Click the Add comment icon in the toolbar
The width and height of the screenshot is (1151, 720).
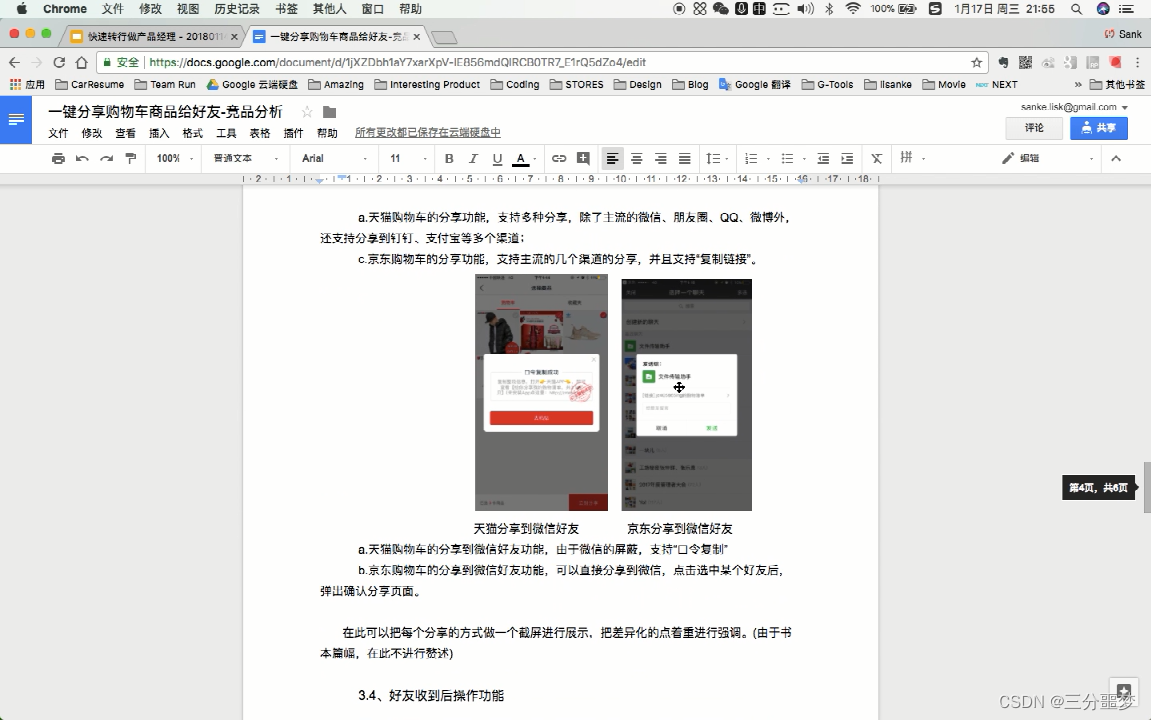coord(583,158)
